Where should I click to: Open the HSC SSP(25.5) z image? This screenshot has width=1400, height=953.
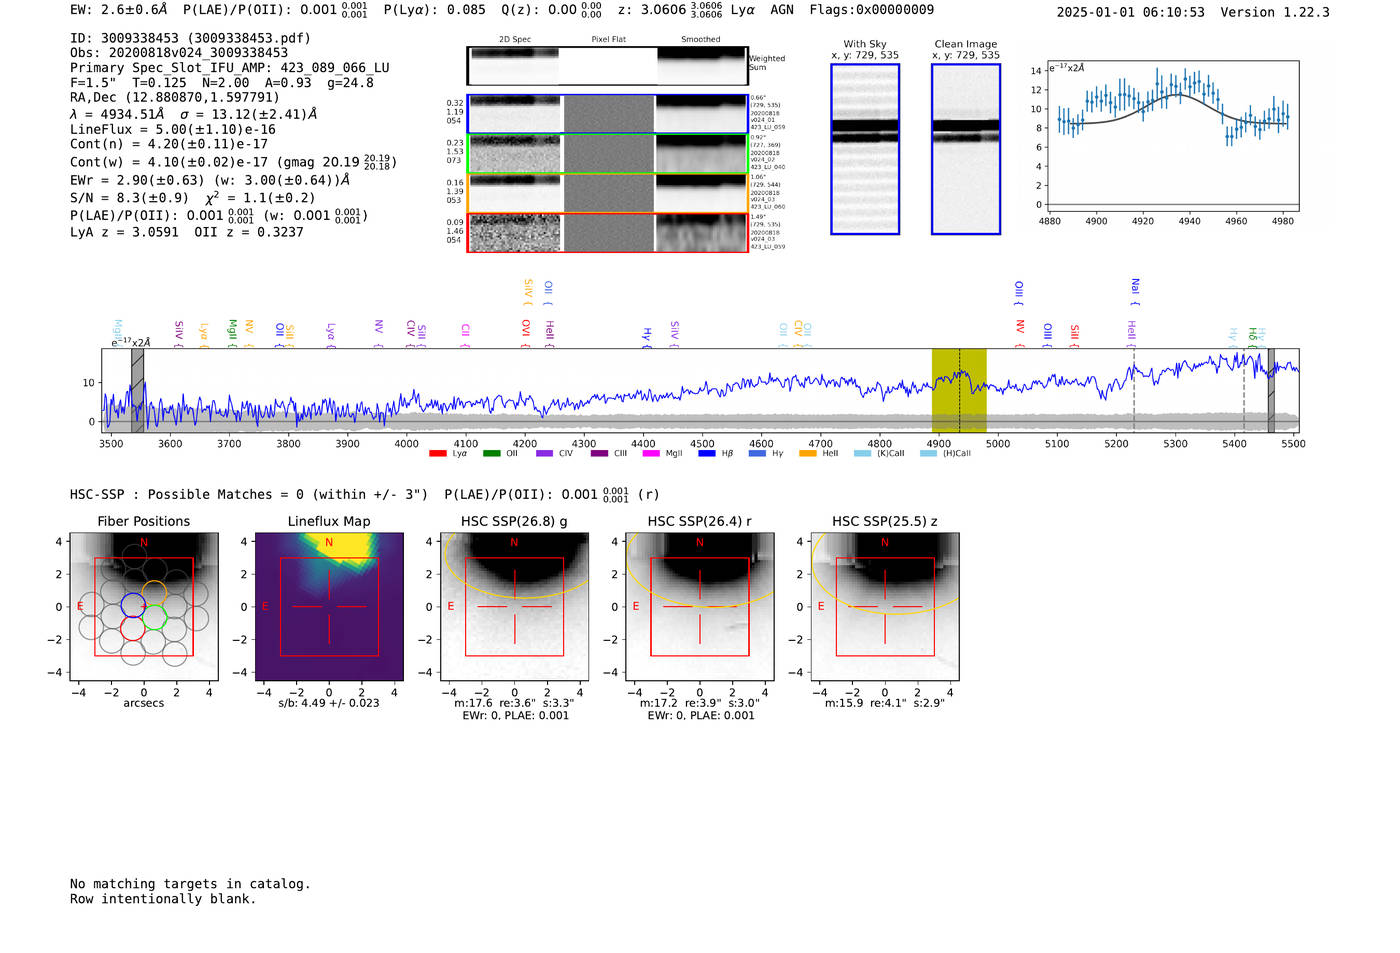(x=885, y=607)
